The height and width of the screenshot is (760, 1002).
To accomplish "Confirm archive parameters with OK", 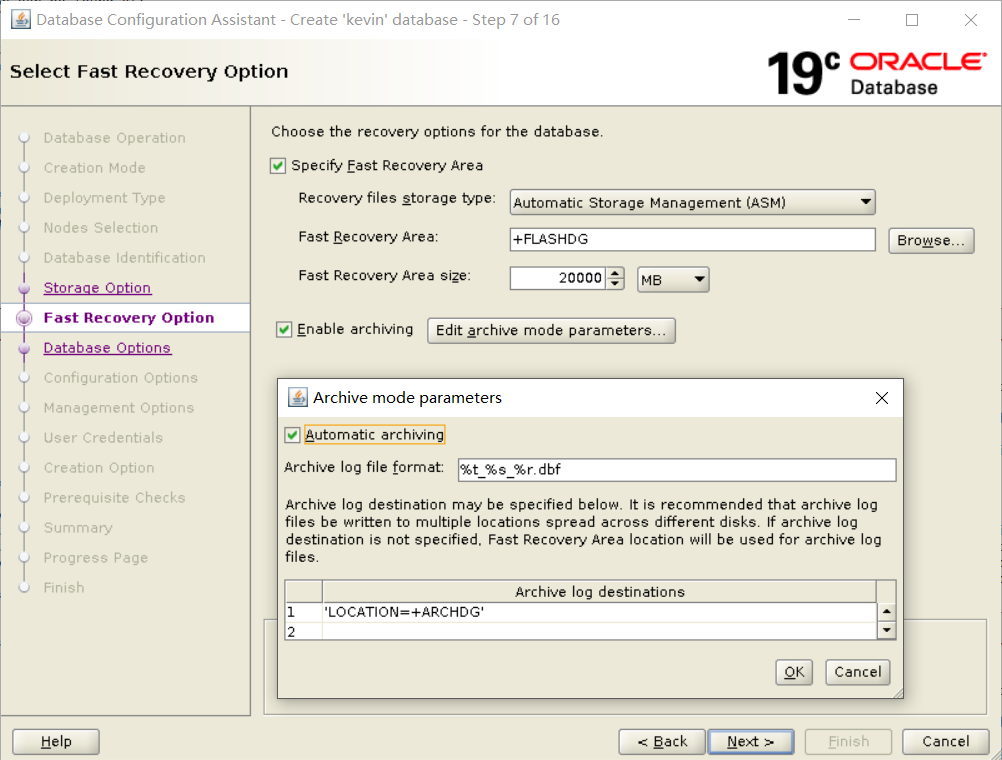I will click(794, 672).
